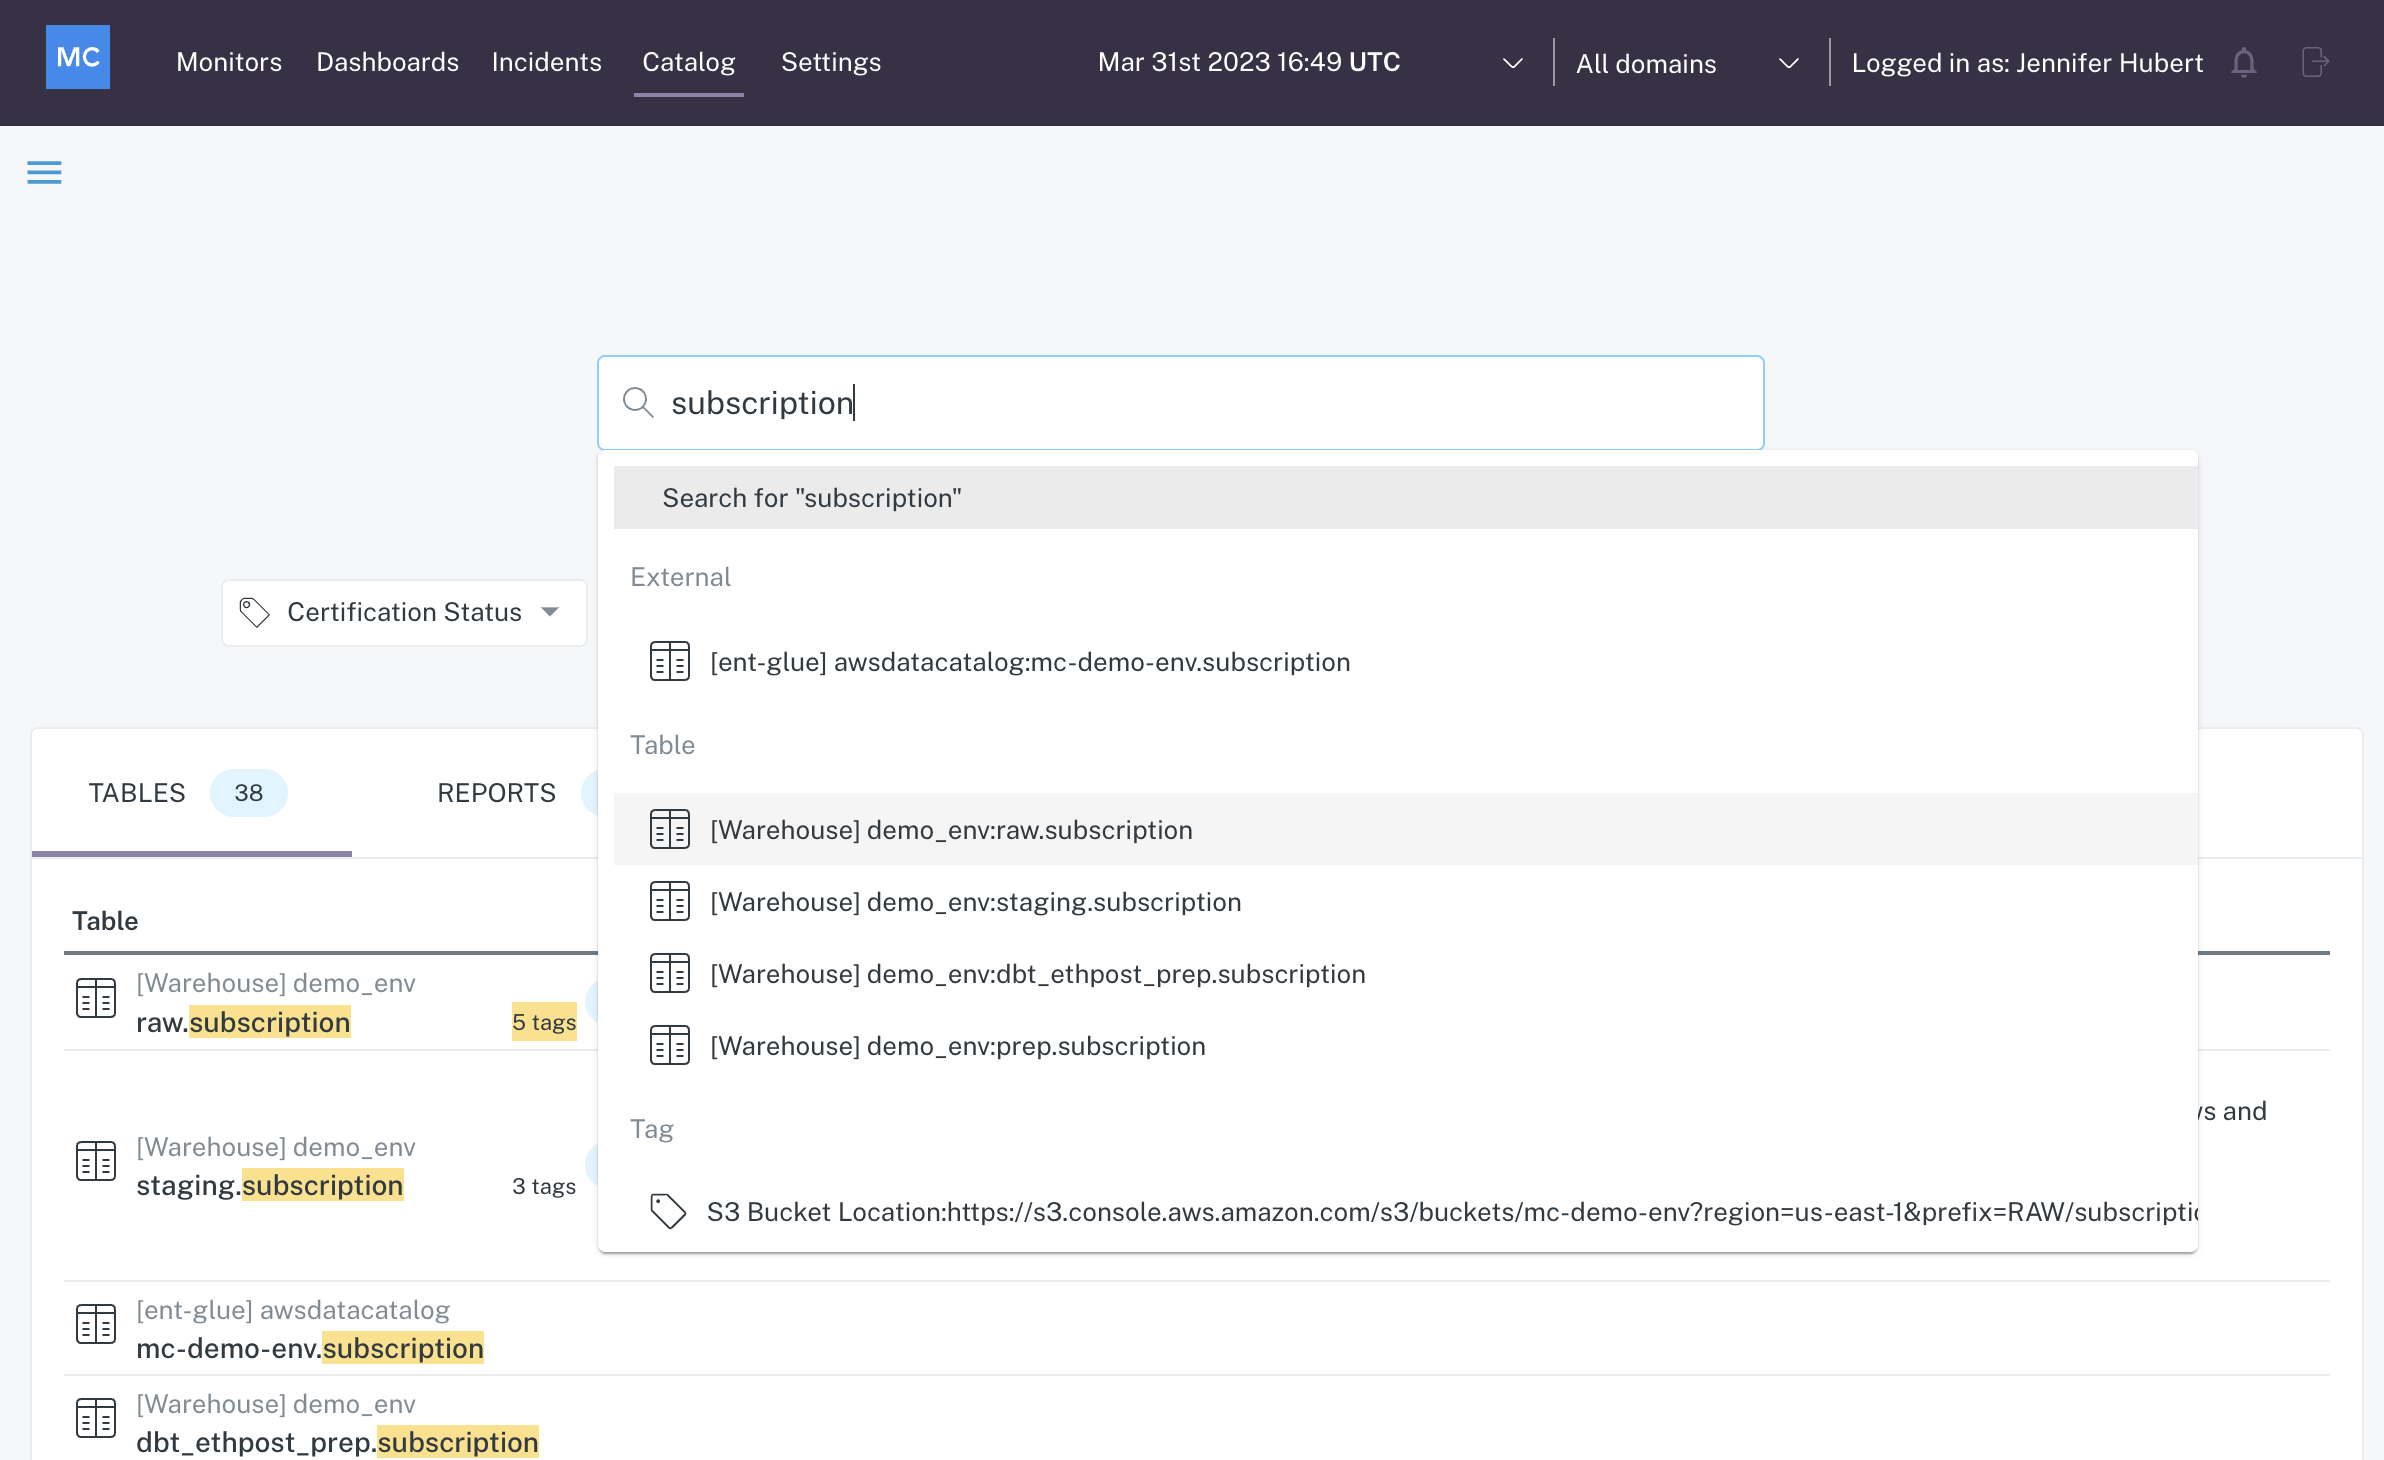
Task: Click the table icon beside raw.subscription row
Action: tap(96, 999)
